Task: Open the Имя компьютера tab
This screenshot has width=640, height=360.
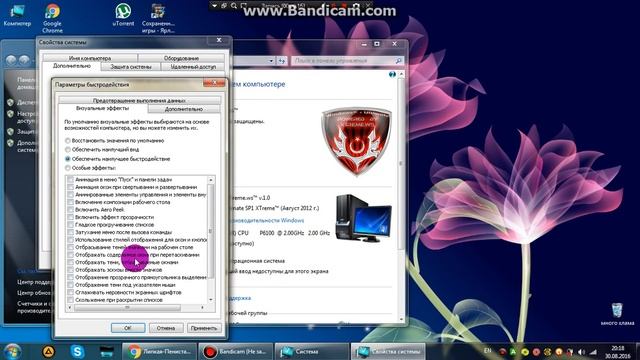Action: click(x=90, y=58)
